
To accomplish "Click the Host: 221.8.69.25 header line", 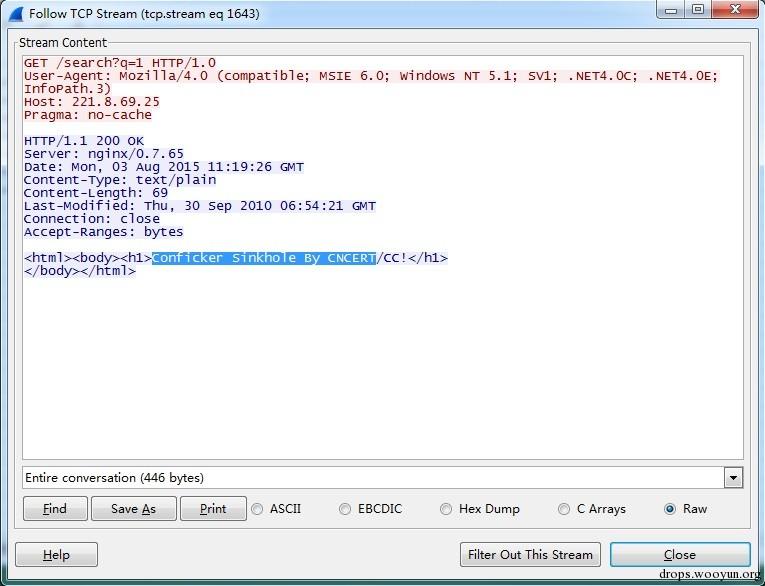I will tap(92, 102).
